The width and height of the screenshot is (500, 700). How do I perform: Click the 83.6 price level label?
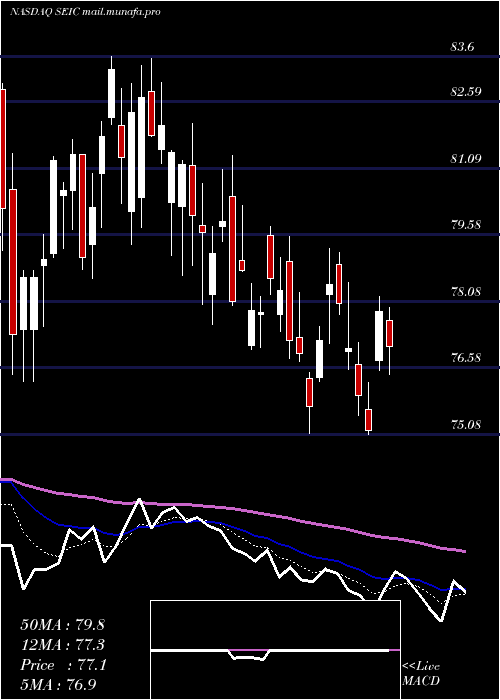click(463, 46)
